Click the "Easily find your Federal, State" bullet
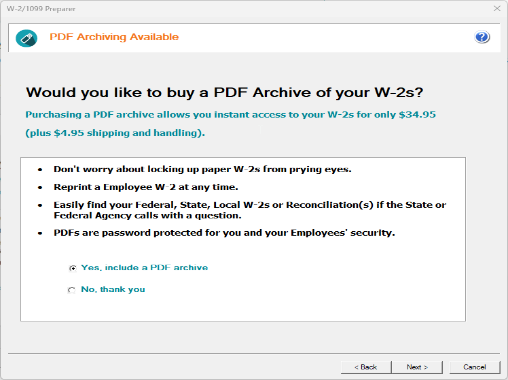 [250, 210]
